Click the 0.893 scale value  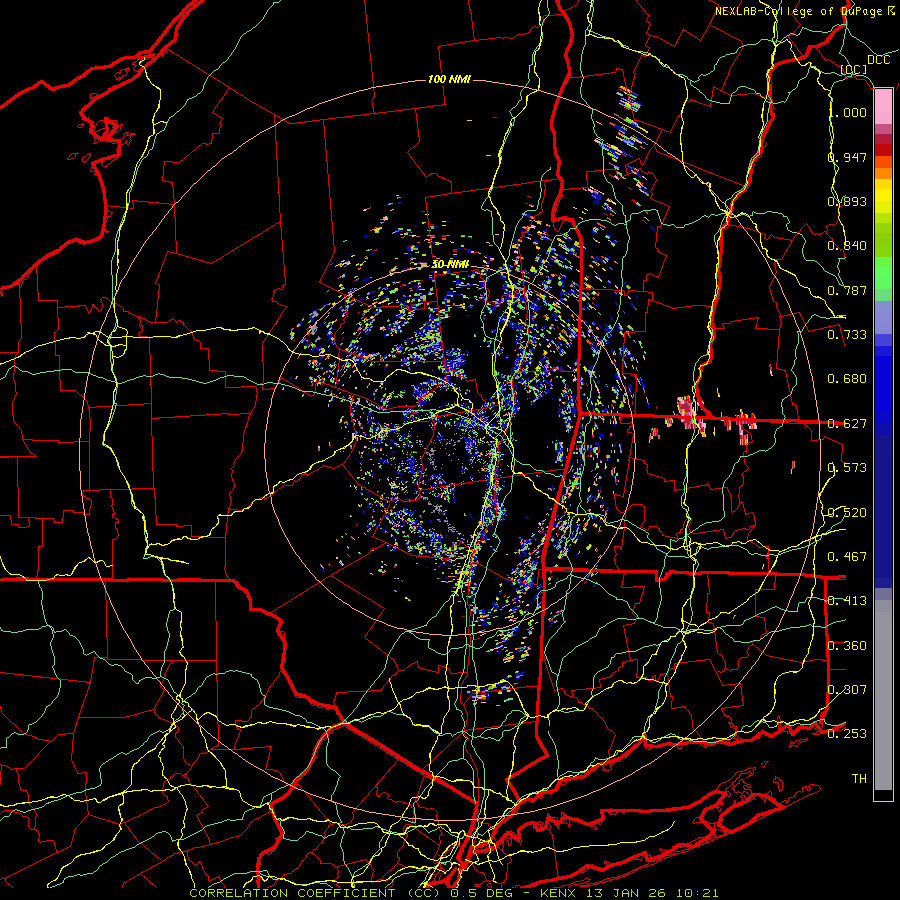(x=847, y=201)
